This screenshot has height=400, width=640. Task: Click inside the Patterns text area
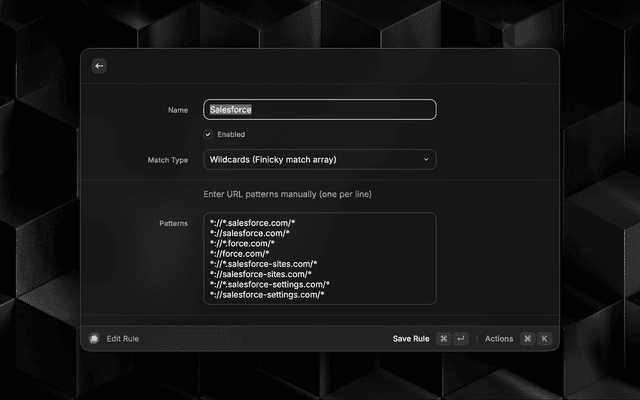click(320, 258)
